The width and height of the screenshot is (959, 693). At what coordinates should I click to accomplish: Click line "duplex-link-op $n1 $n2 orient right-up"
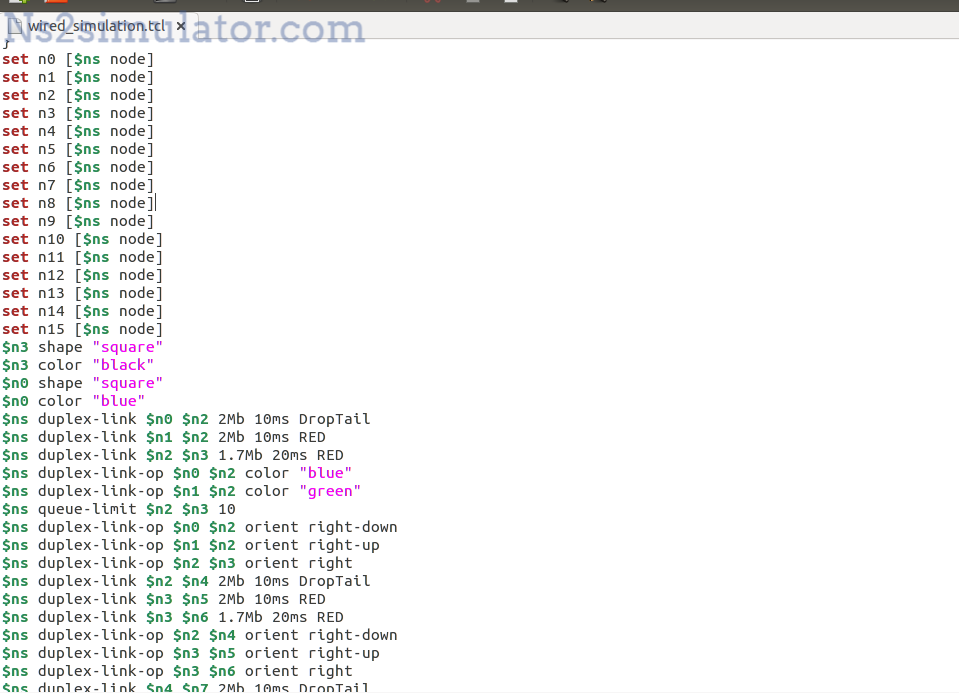(x=191, y=545)
